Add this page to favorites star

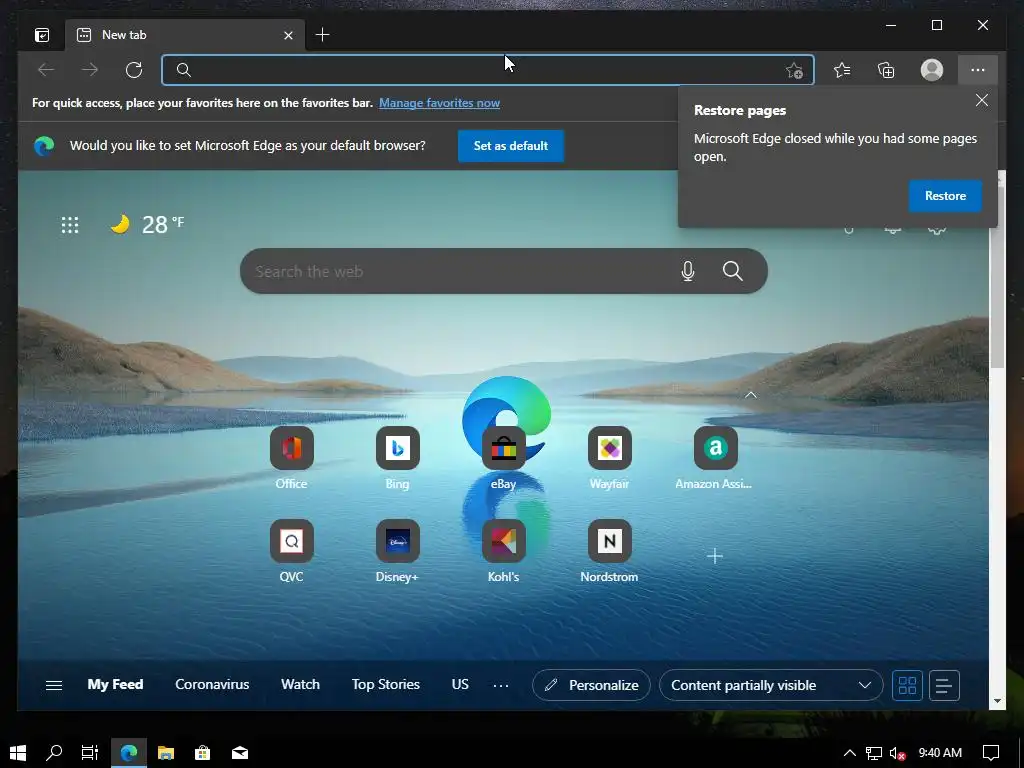coord(794,70)
